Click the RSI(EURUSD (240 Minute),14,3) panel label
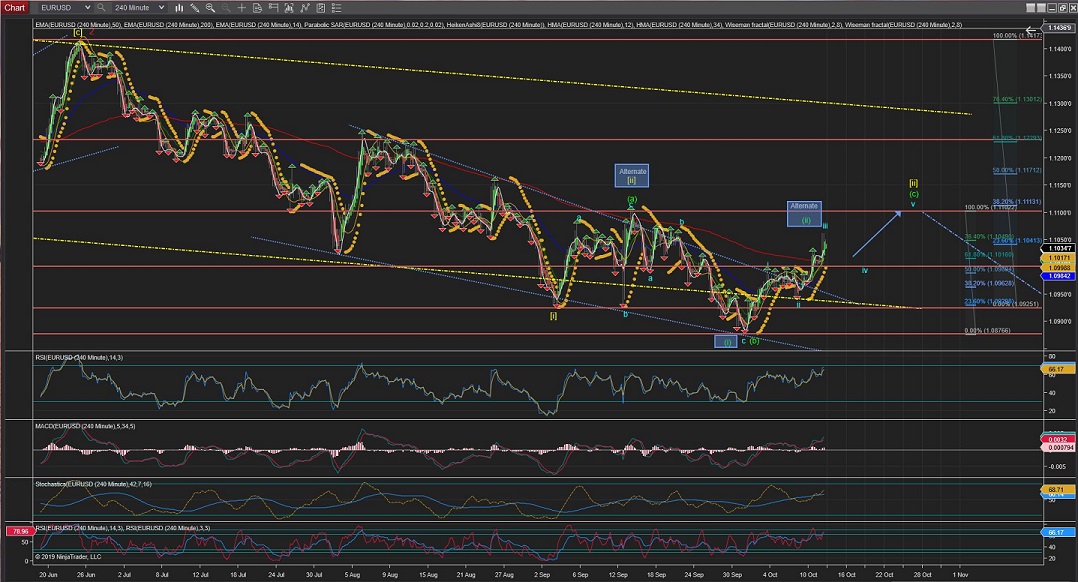This screenshot has width=1078, height=582. click(x=79, y=357)
